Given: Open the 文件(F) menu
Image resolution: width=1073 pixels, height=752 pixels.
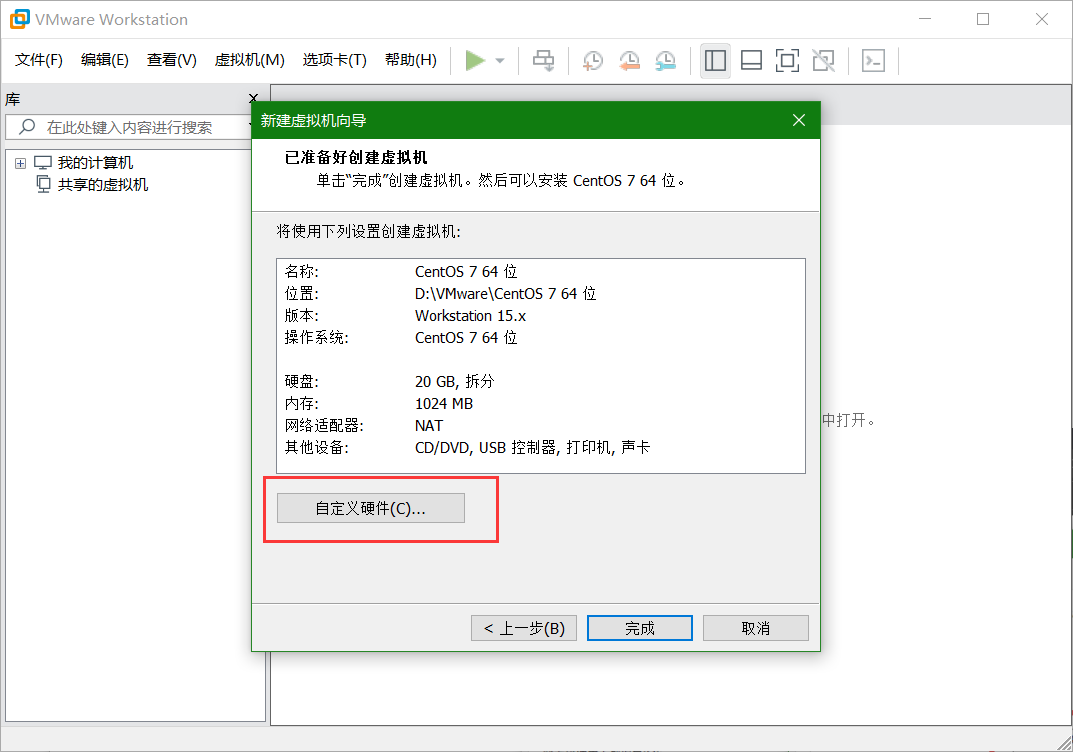Looking at the screenshot, I should [38, 60].
